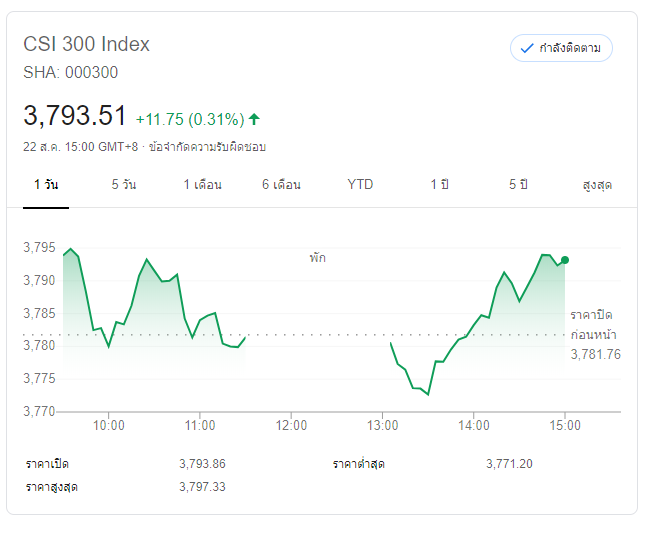Show the 6 เดือน chart range
The image size is (647, 533).
click(x=281, y=185)
